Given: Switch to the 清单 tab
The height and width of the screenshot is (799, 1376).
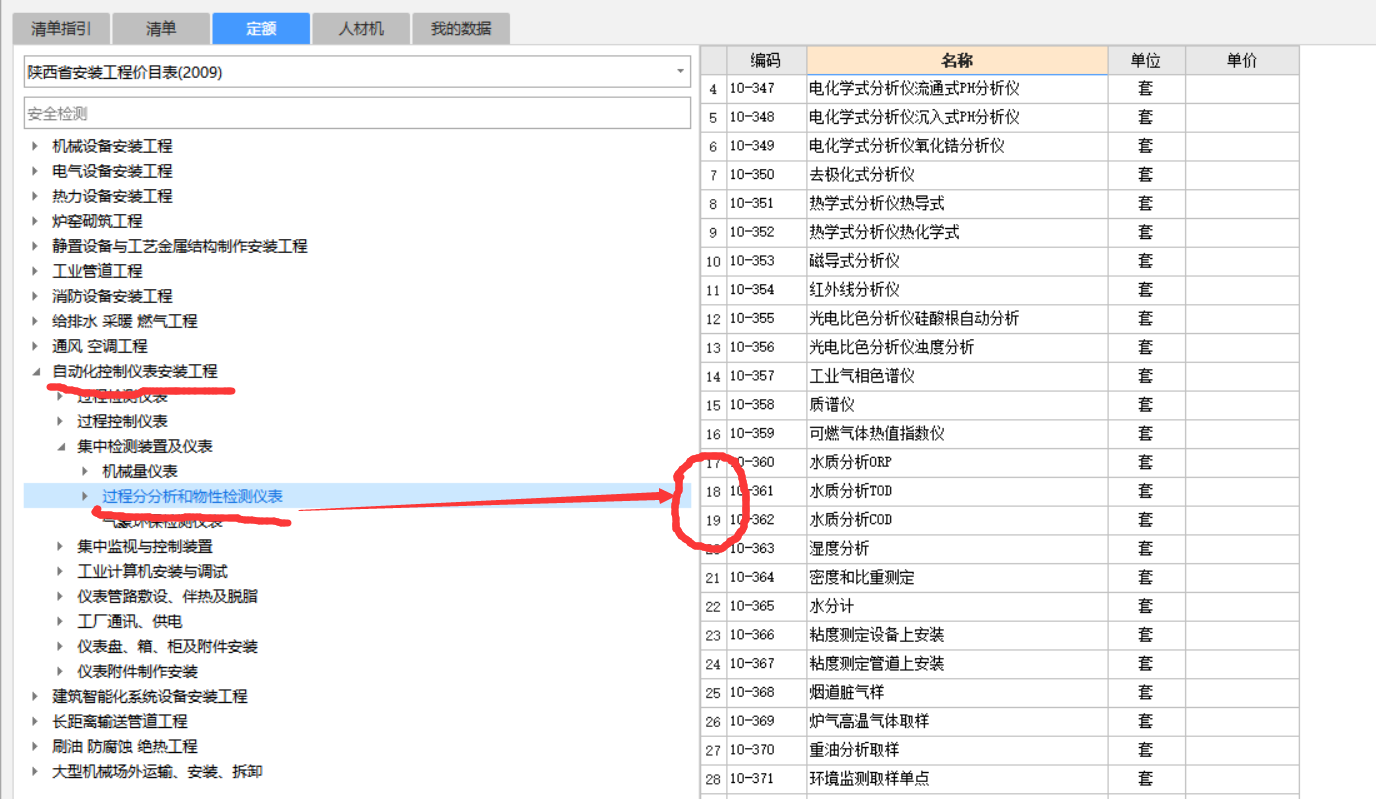Looking at the screenshot, I should (x=161, y=29).
